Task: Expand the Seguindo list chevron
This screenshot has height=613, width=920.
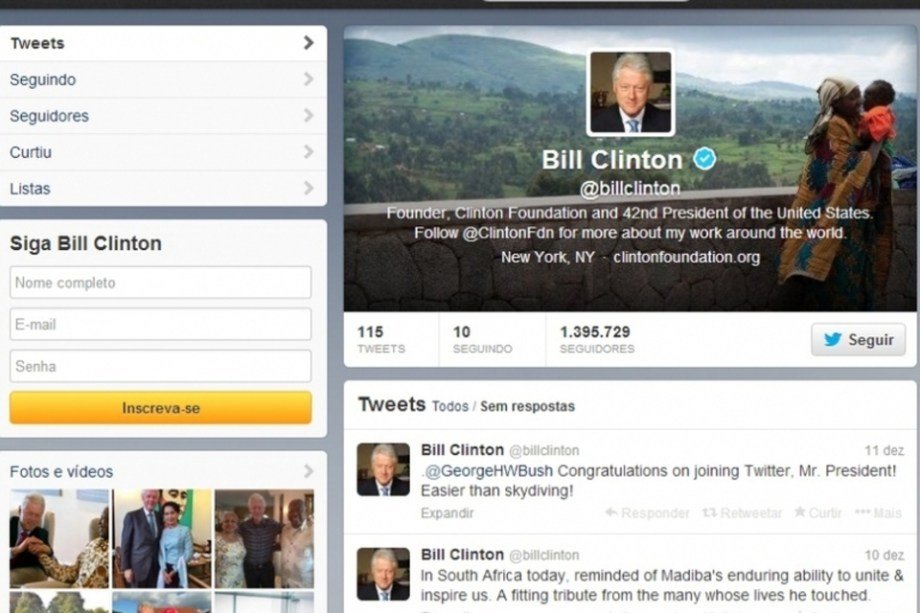Action: (309, 79)
